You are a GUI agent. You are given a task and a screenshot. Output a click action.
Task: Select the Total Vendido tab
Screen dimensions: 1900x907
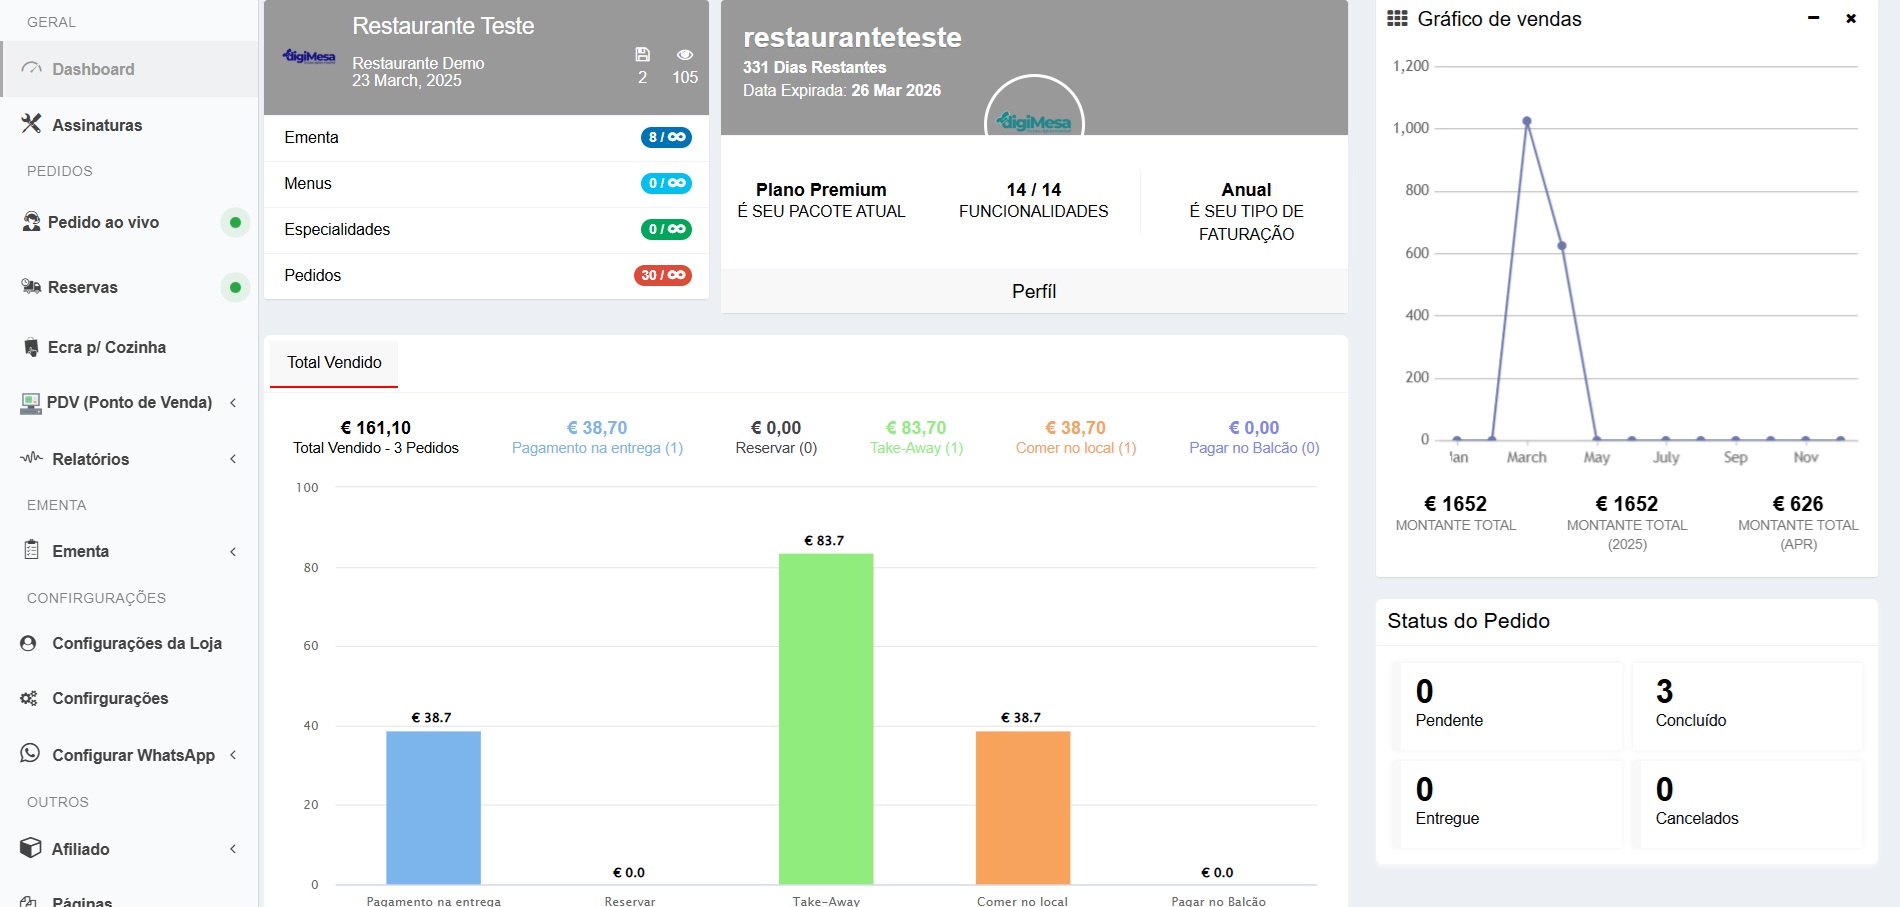tap(334, 363)
